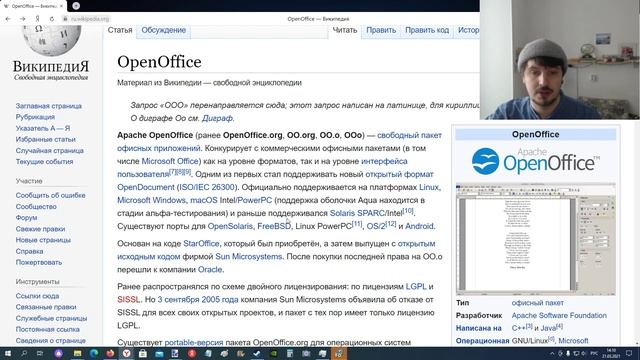The width and height of the screenshot is (640, 360).
Task: Open the volume control in system tray
Action: 583,353
